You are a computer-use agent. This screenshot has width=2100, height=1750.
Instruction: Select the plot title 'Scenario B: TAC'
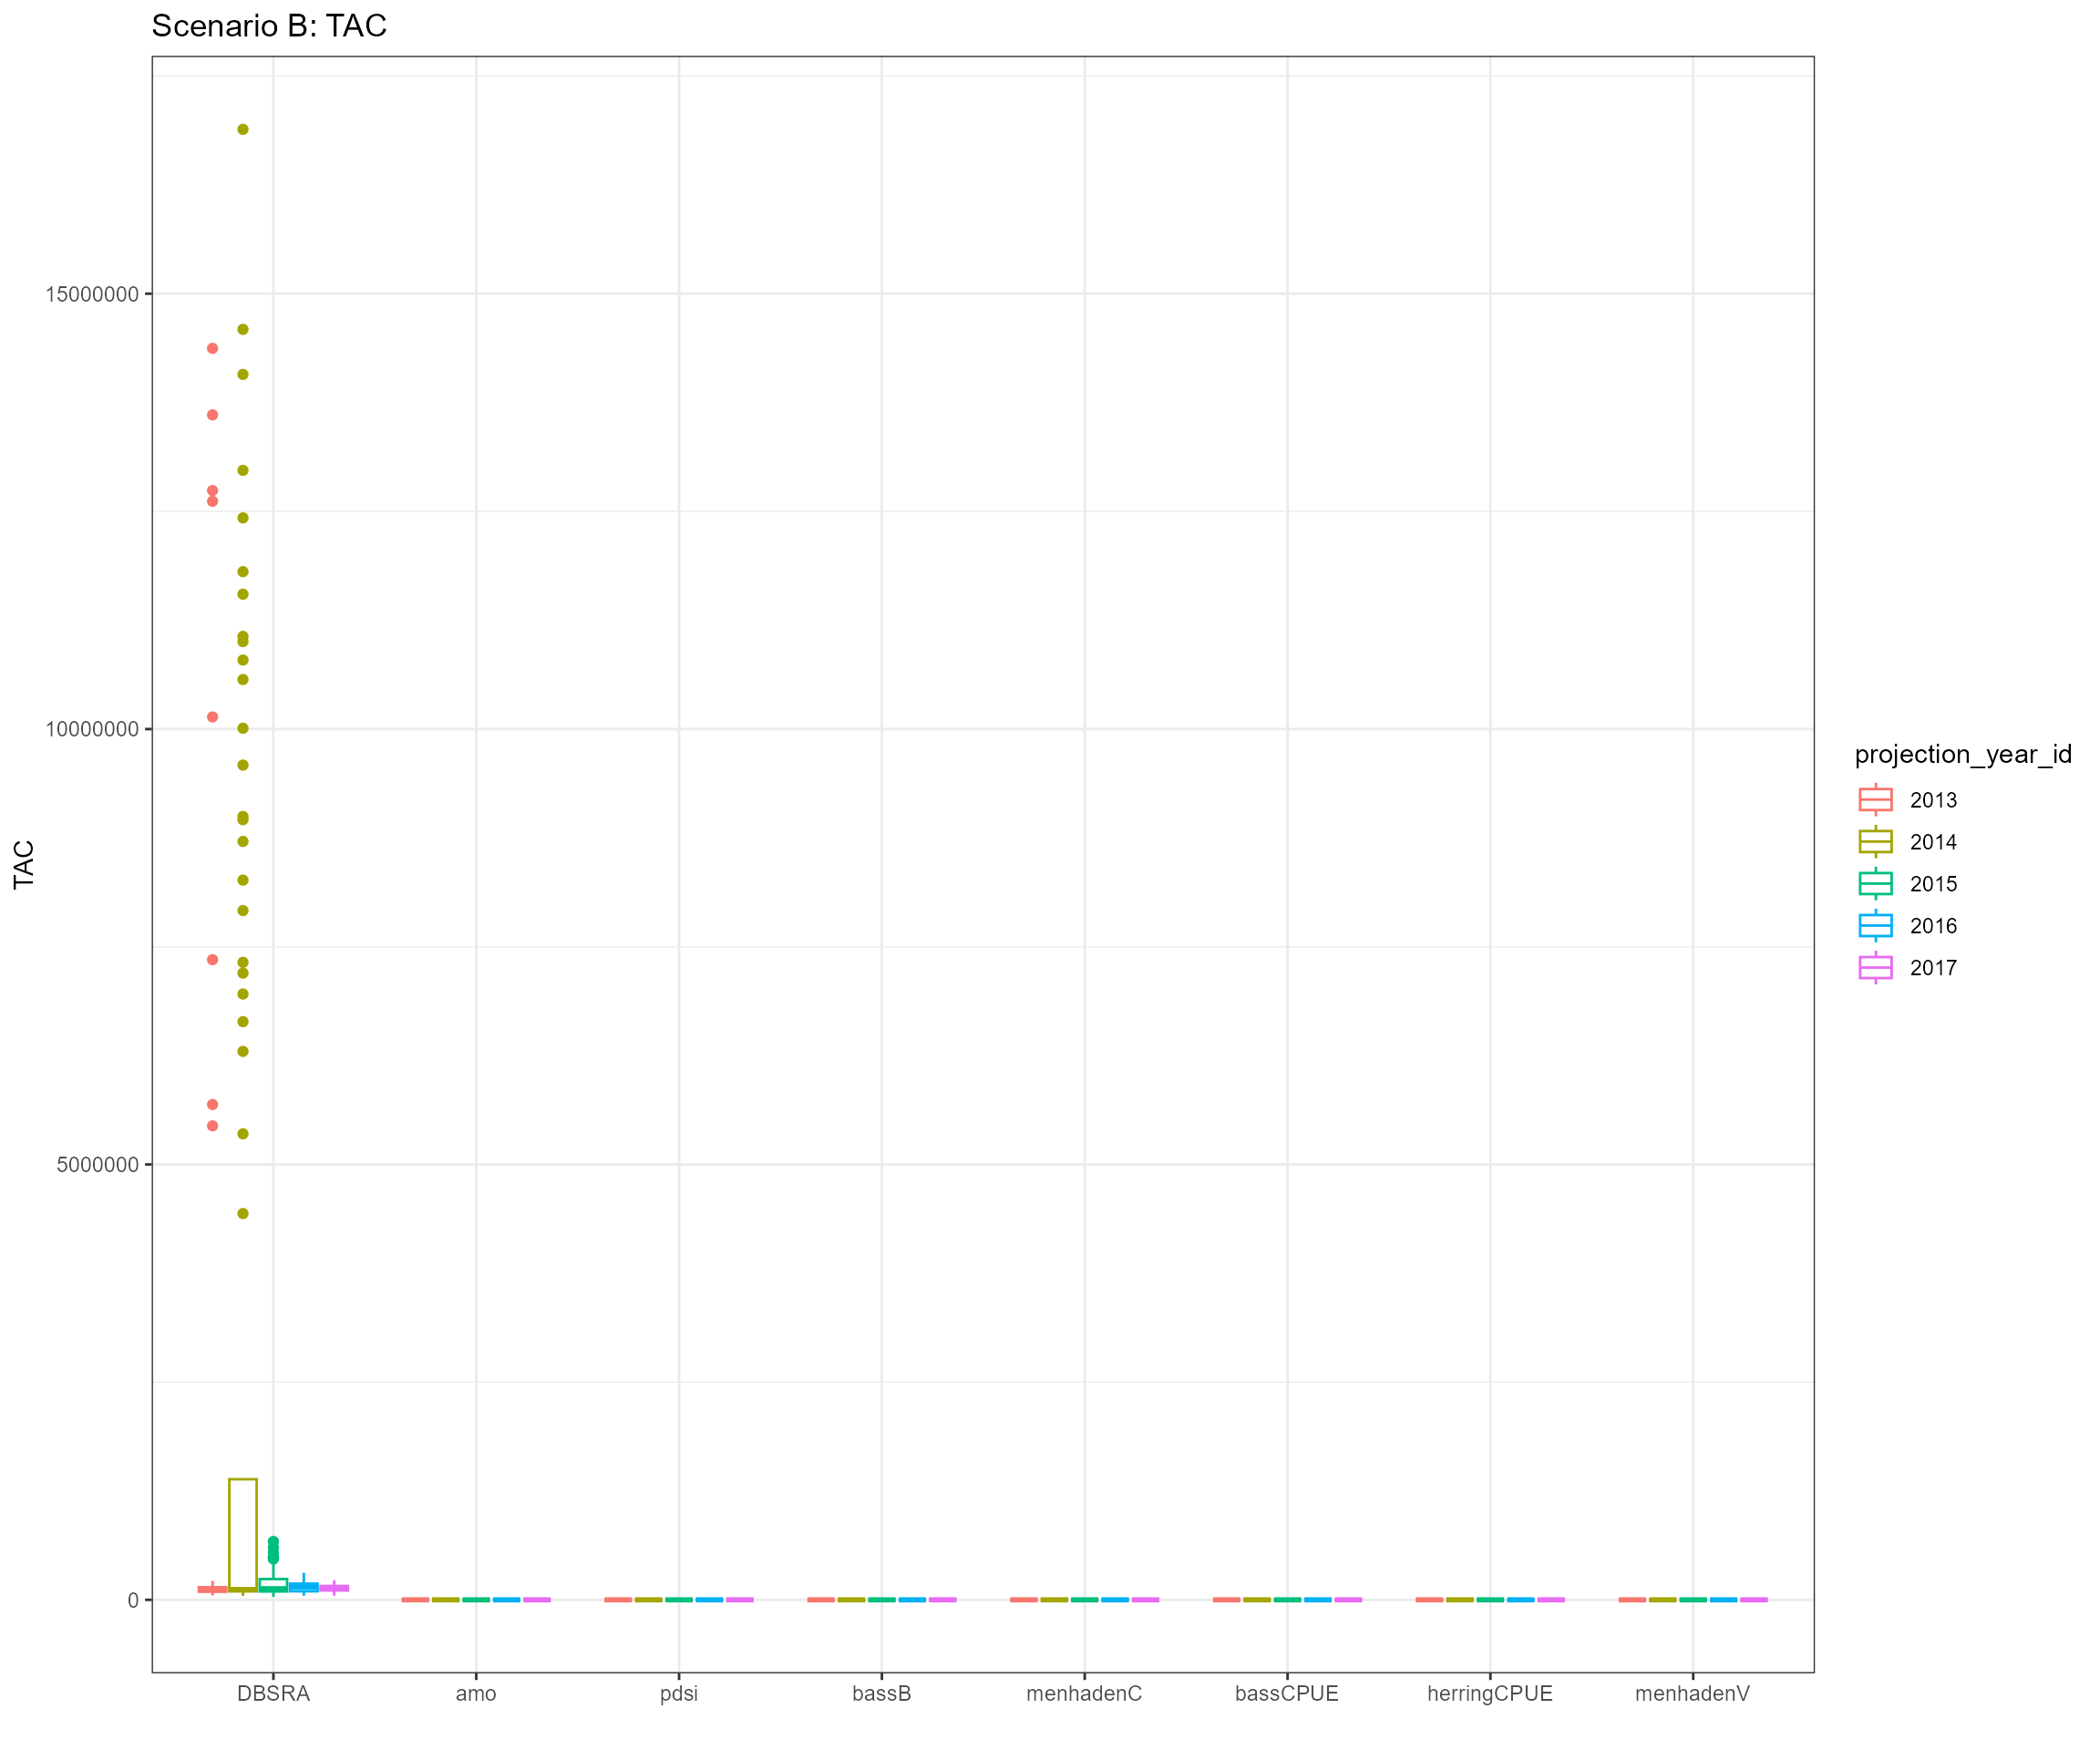point(269,26)
